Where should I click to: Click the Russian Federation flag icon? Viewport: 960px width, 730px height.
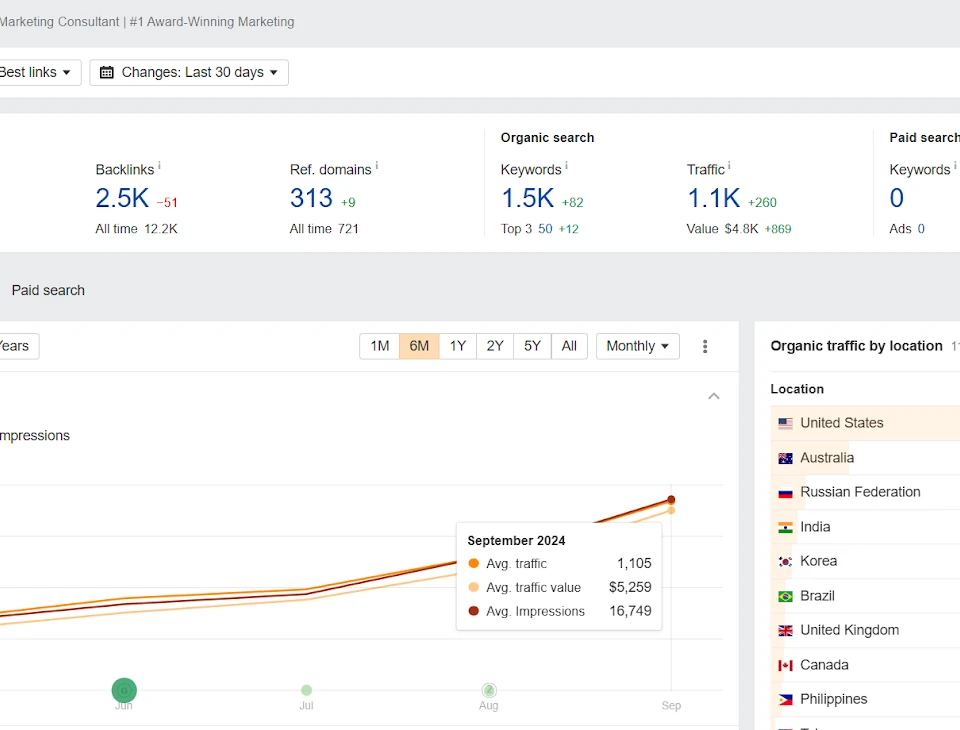point(786,492)
